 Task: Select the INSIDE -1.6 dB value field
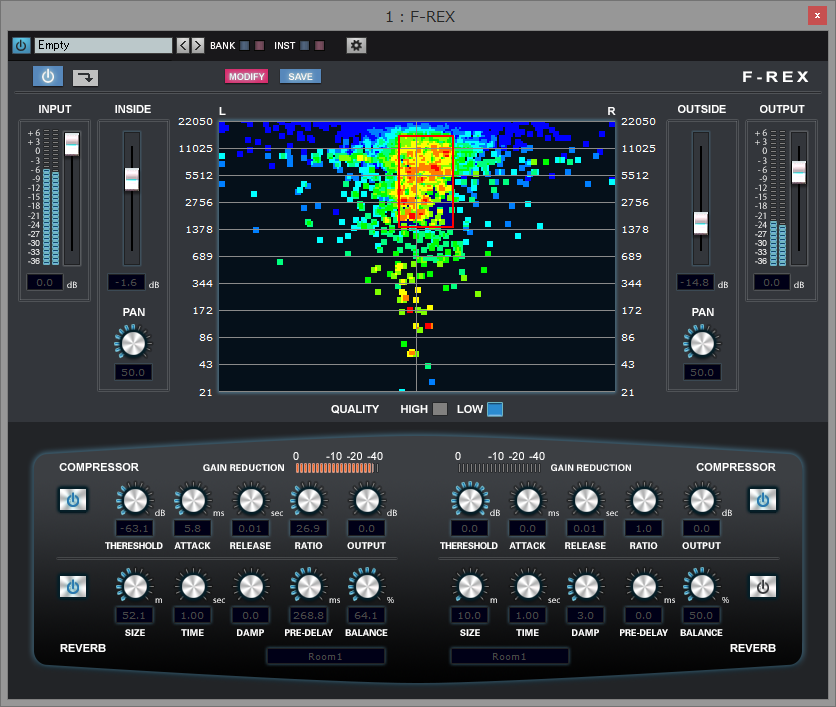coord(126,283)
